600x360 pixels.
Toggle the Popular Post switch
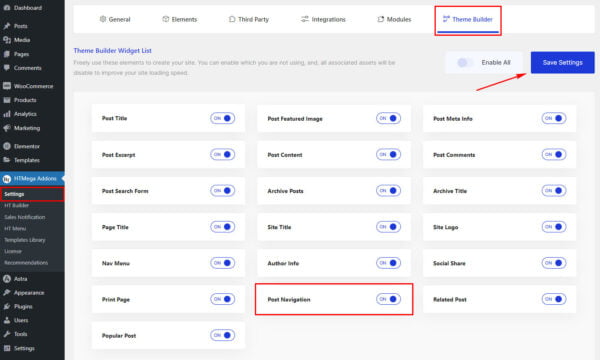click(222, 335)
